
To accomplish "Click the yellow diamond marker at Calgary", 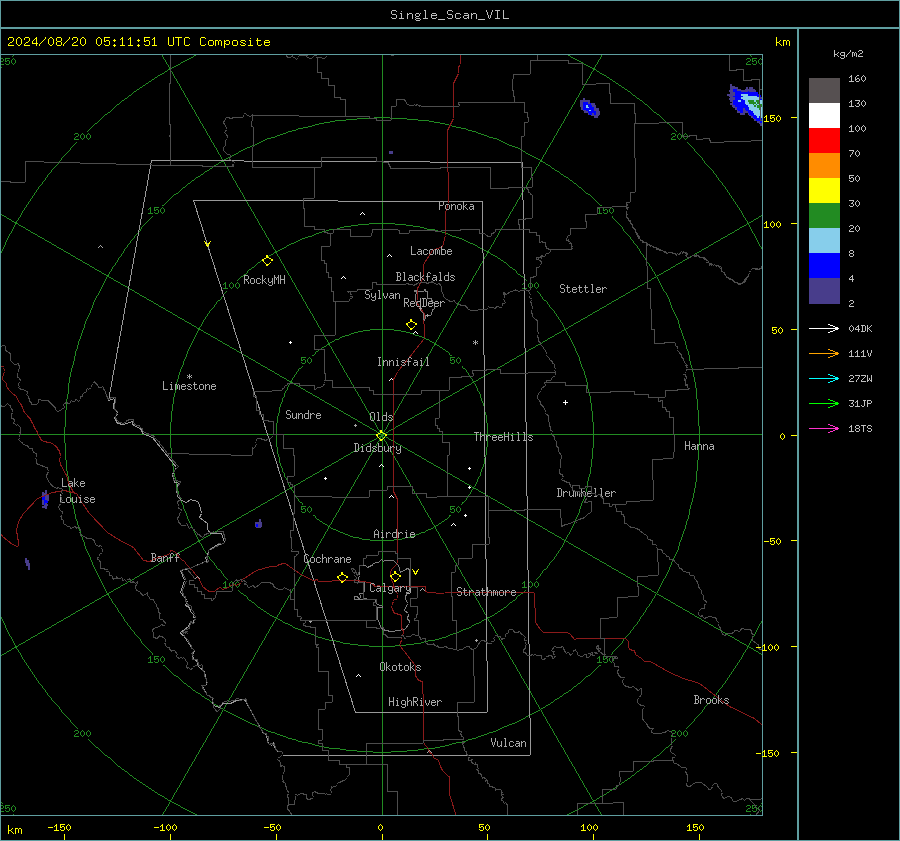I will [x=395, y=576].
